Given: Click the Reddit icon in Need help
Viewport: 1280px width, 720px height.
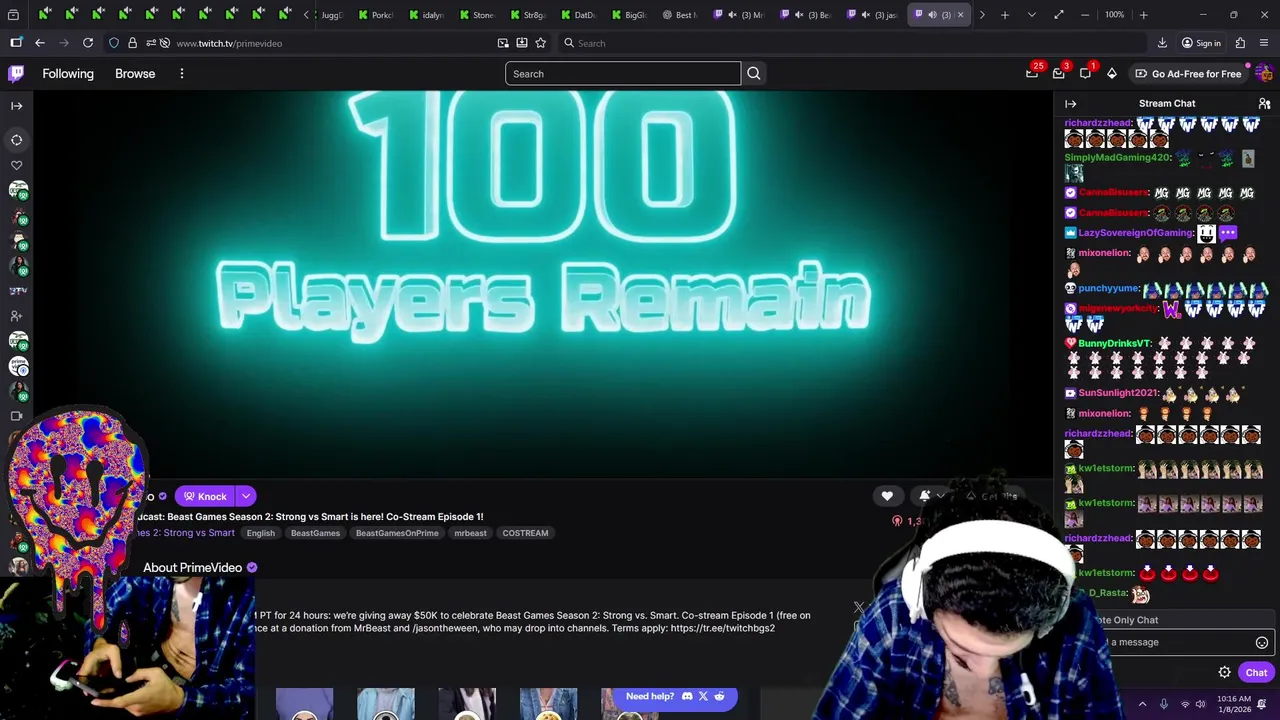Looking at the screenshot, I should pyautogui.click(x=719, y=696).
